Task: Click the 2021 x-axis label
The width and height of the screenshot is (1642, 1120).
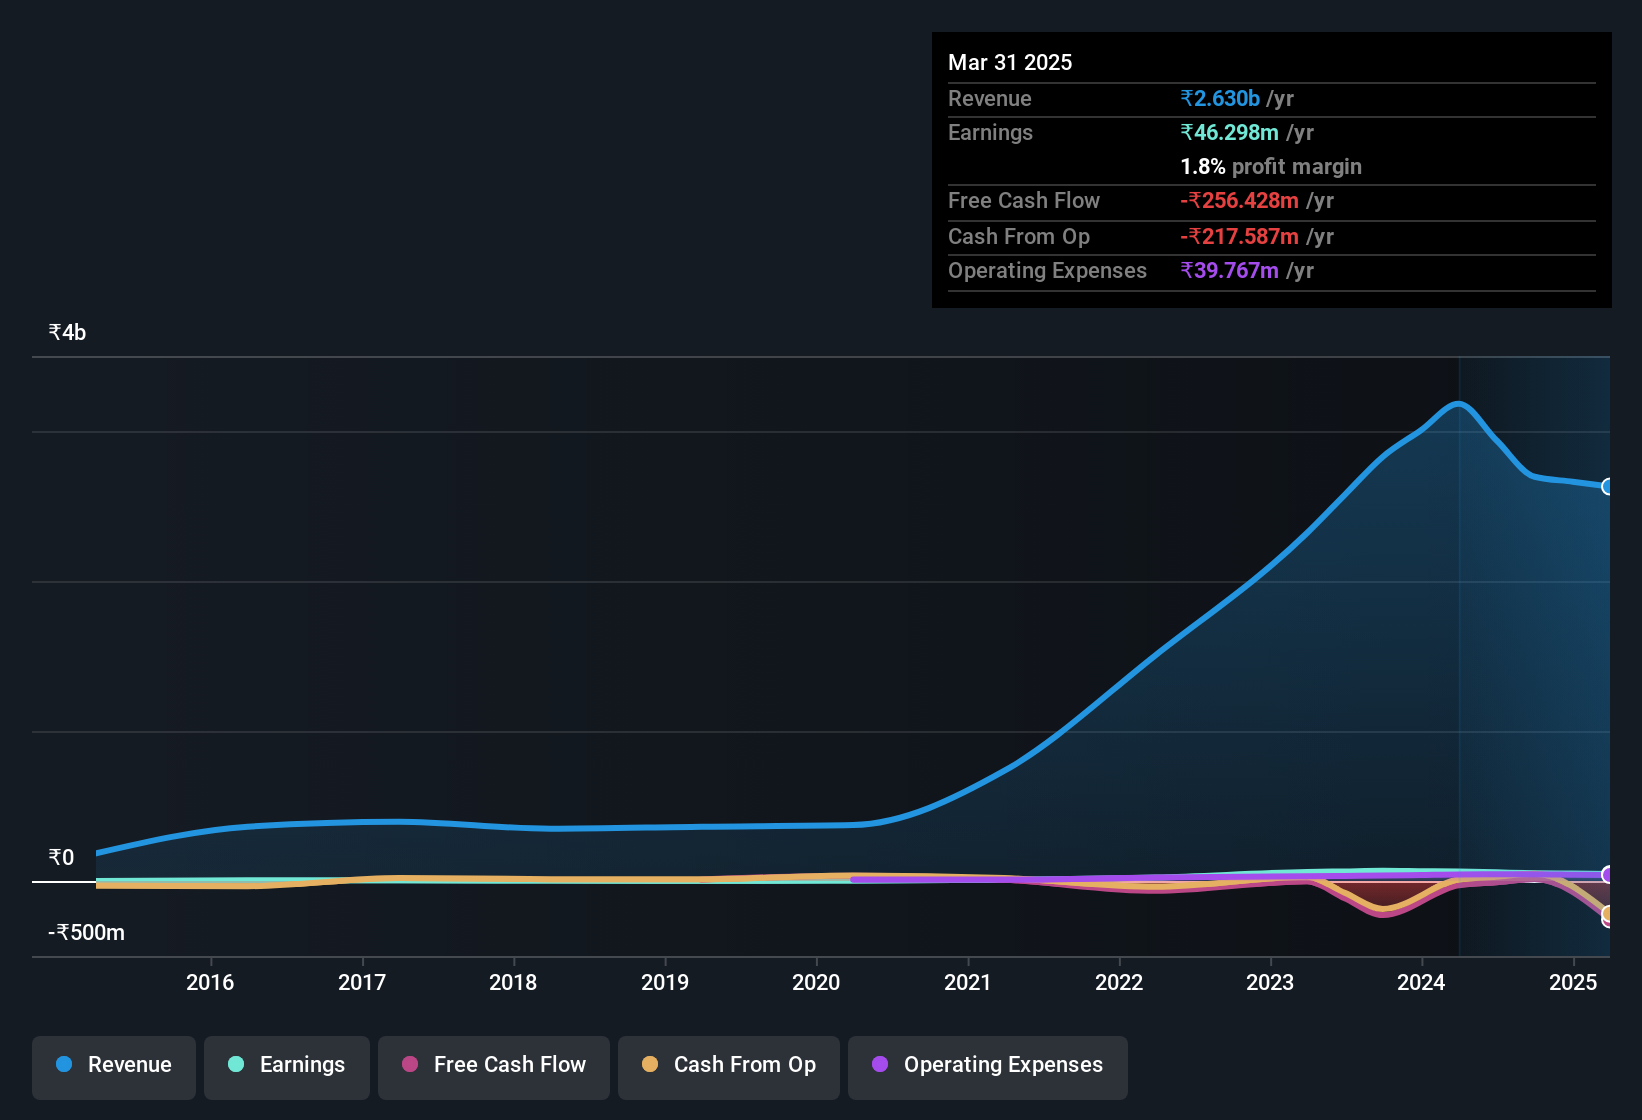Action: pos(968,982)
